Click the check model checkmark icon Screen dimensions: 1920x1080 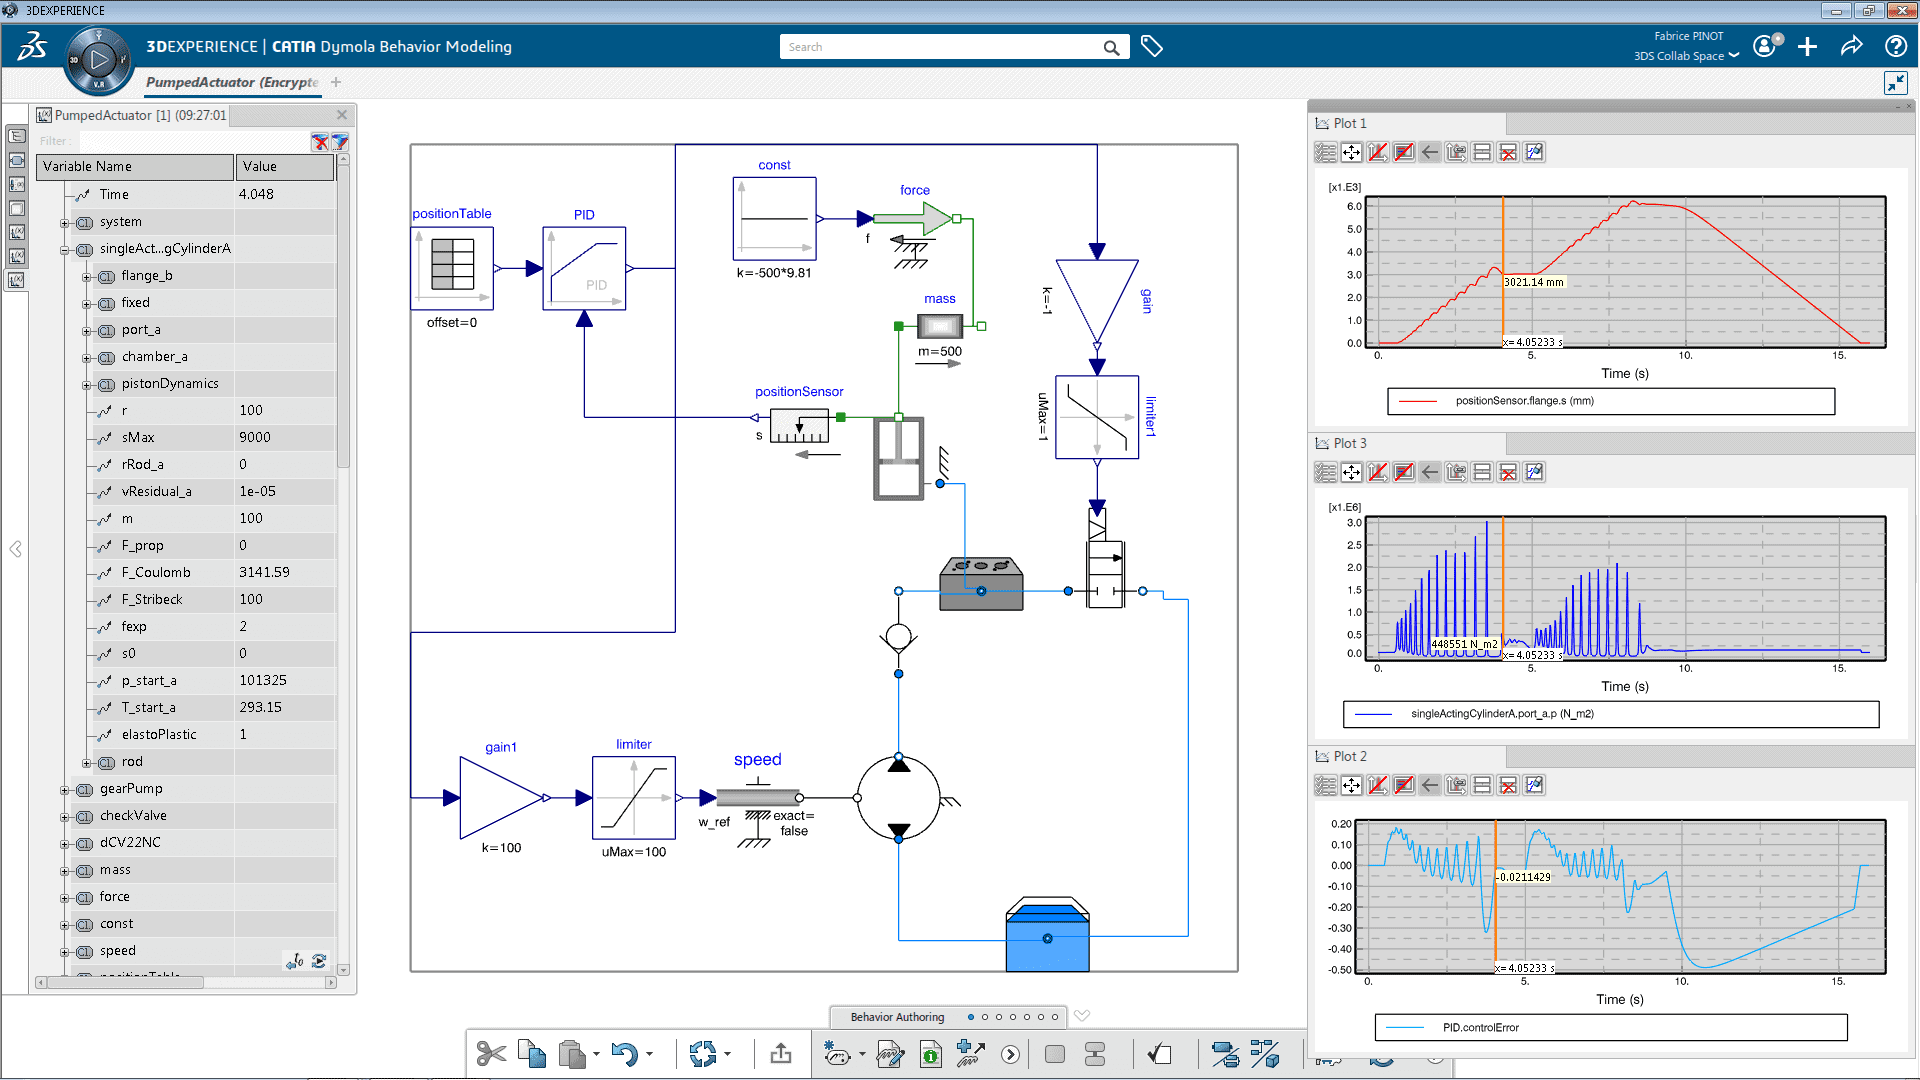[x=1159, y=1054]
